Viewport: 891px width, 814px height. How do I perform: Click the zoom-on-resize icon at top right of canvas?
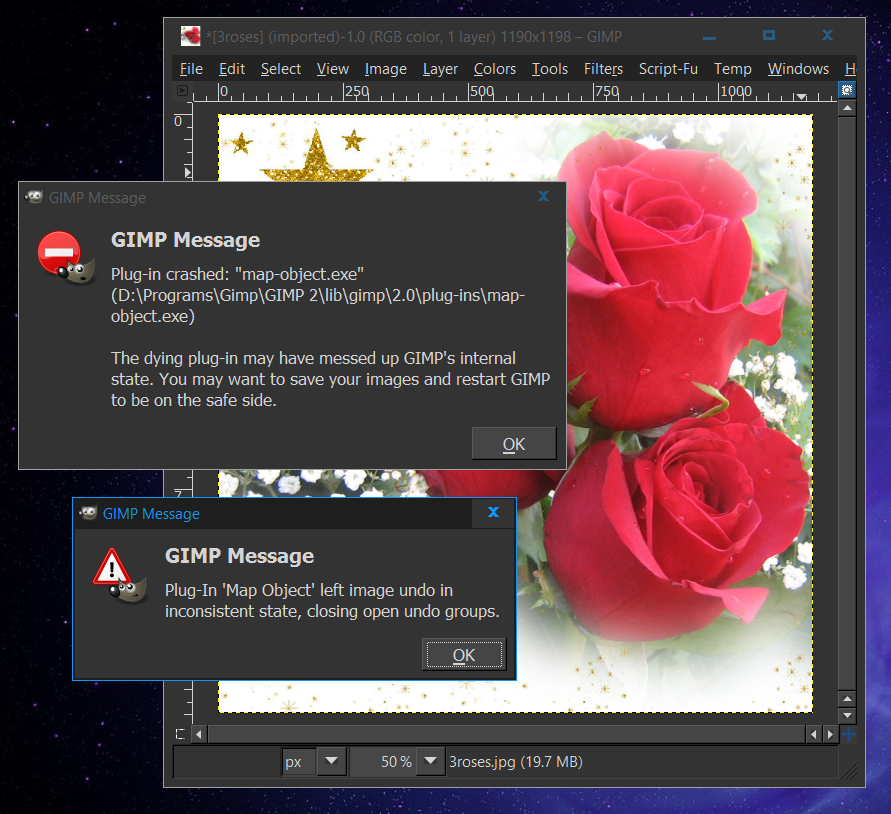coord(847,90)
